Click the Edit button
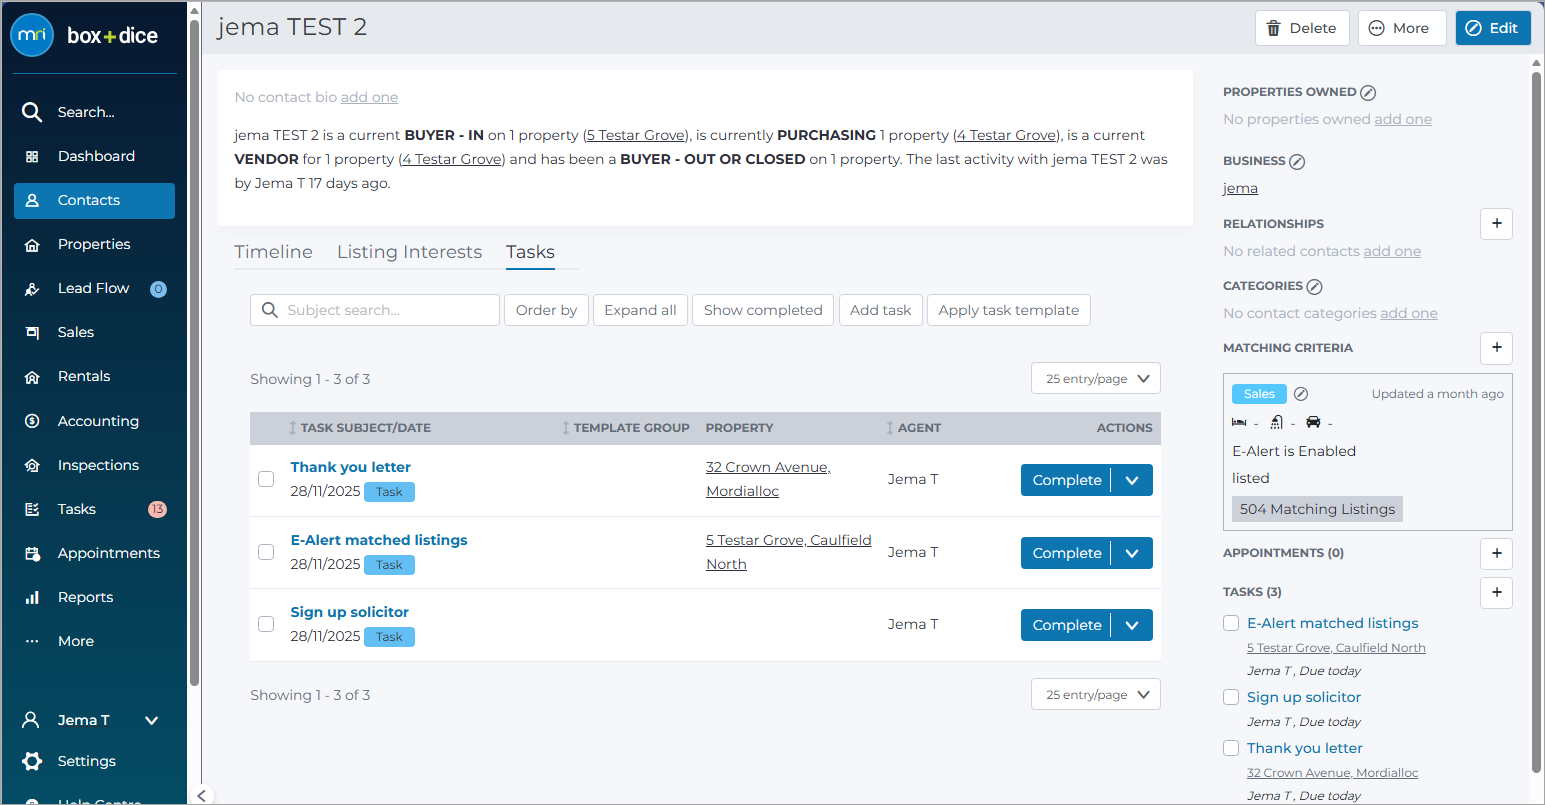Image resolution: width=1545 pixels, height=805 pixels. pyautogui.click(x=1493, y=28)
